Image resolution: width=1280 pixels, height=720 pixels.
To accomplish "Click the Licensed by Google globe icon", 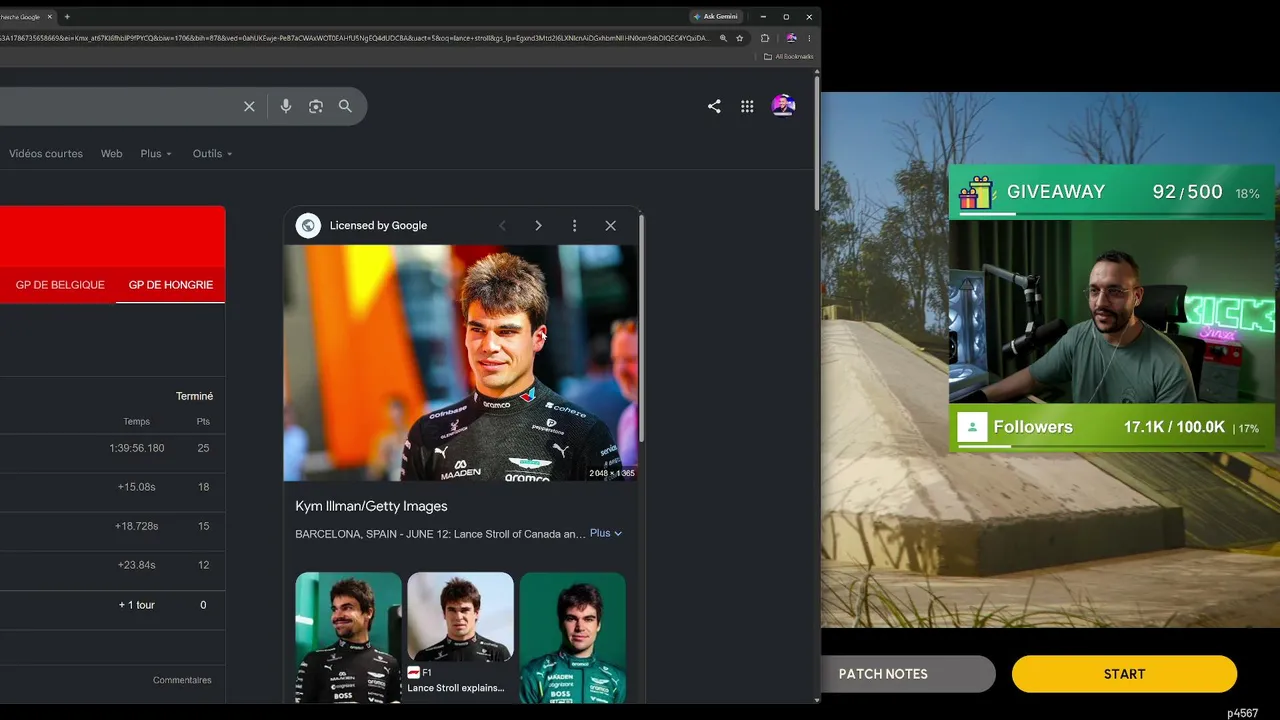I will point(308,226).
